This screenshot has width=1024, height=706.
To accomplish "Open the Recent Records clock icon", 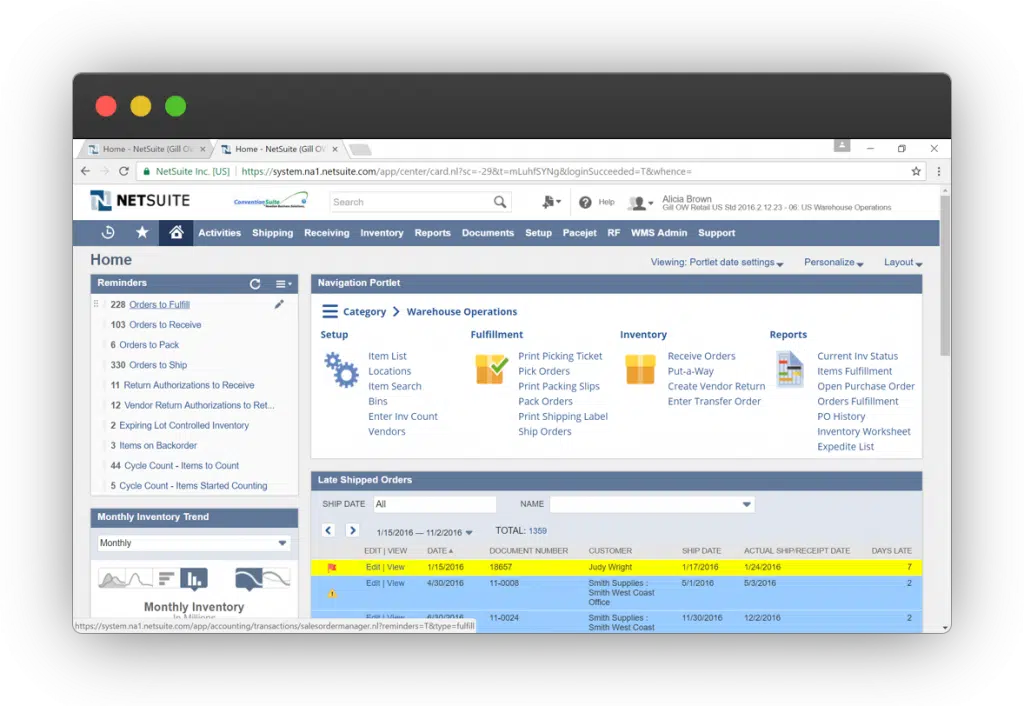I will [108, 233].
